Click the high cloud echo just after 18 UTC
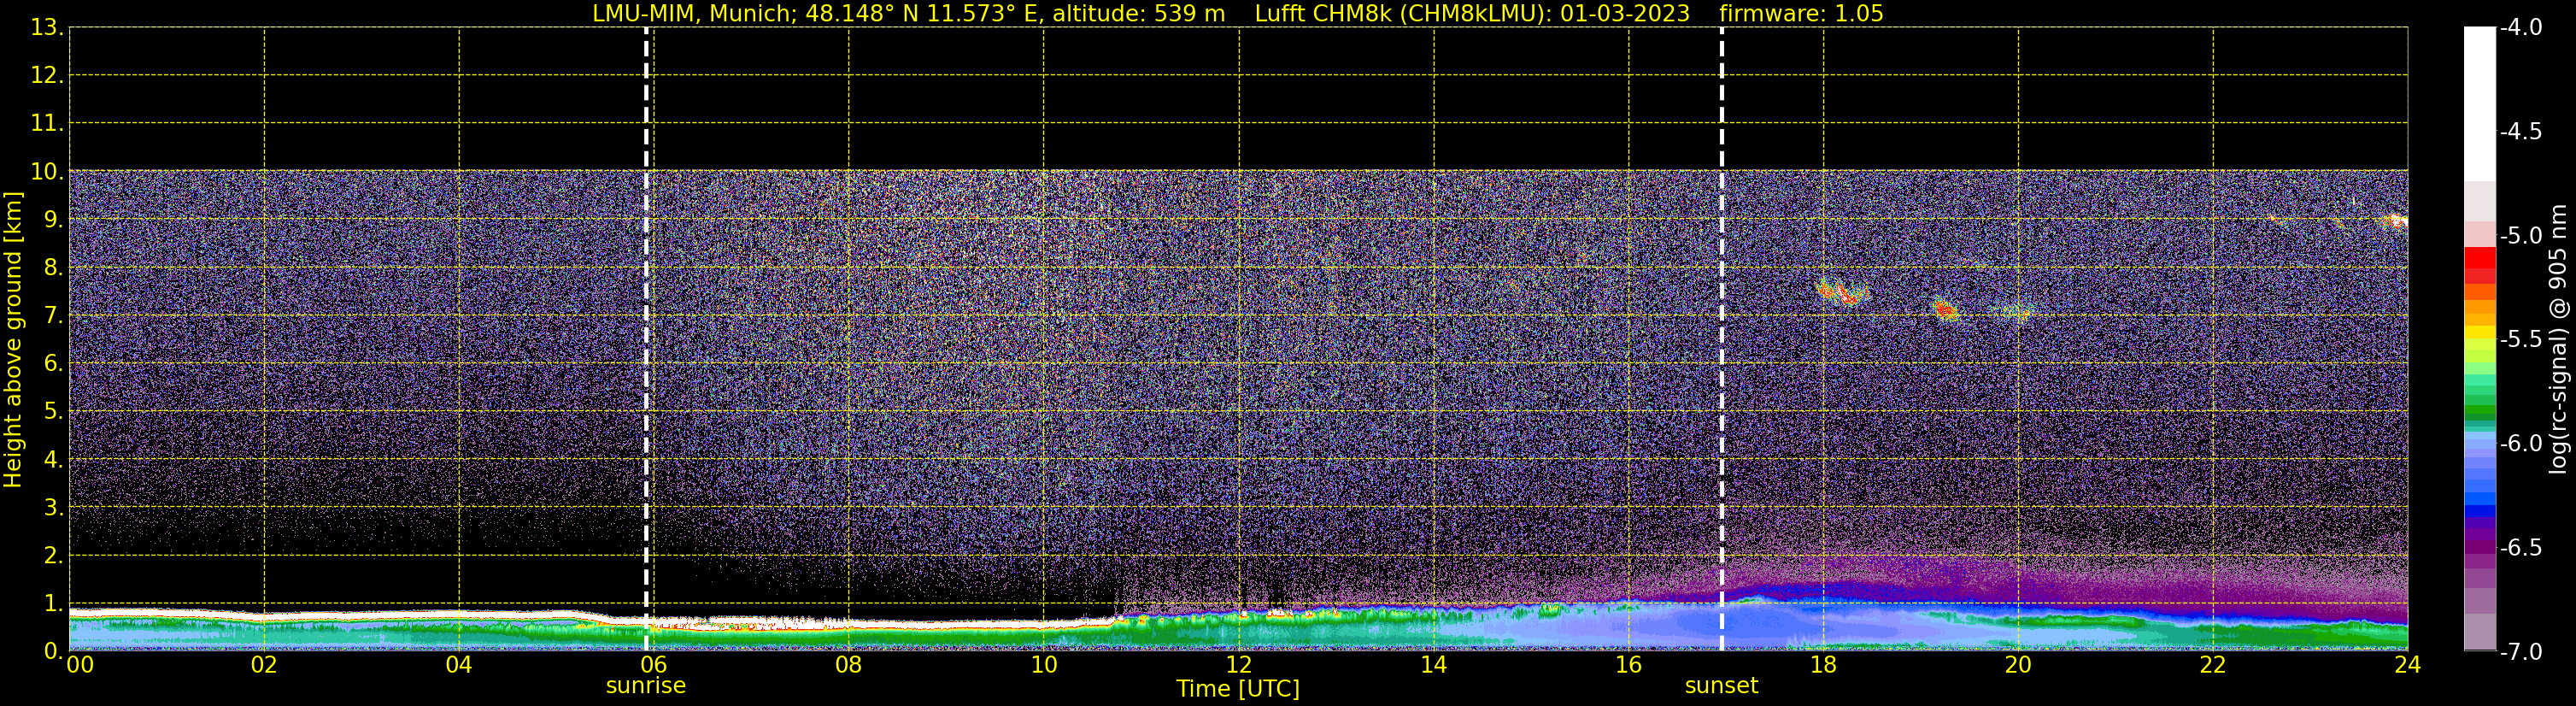2576x706 pixels. (x=1841, y=293)
